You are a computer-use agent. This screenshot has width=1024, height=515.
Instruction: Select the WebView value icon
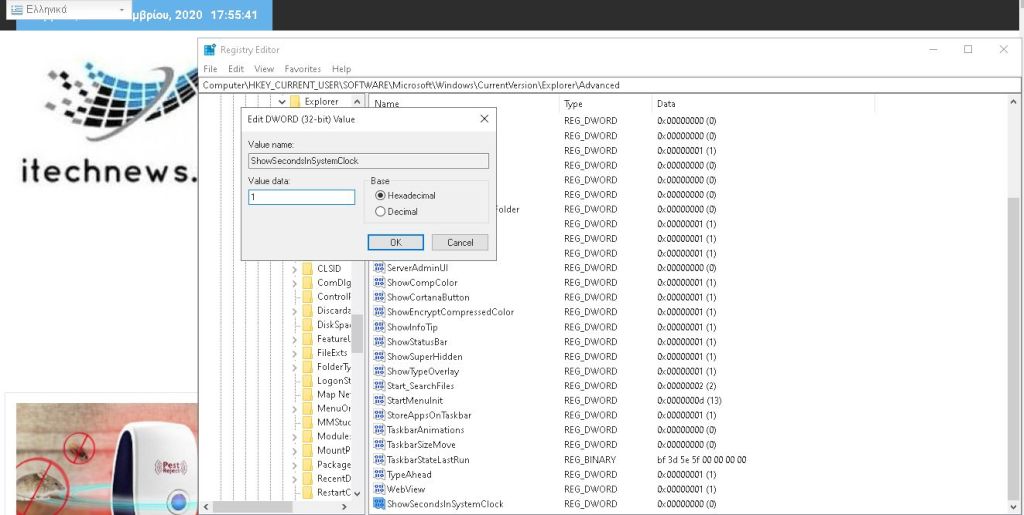pos(379,489)
